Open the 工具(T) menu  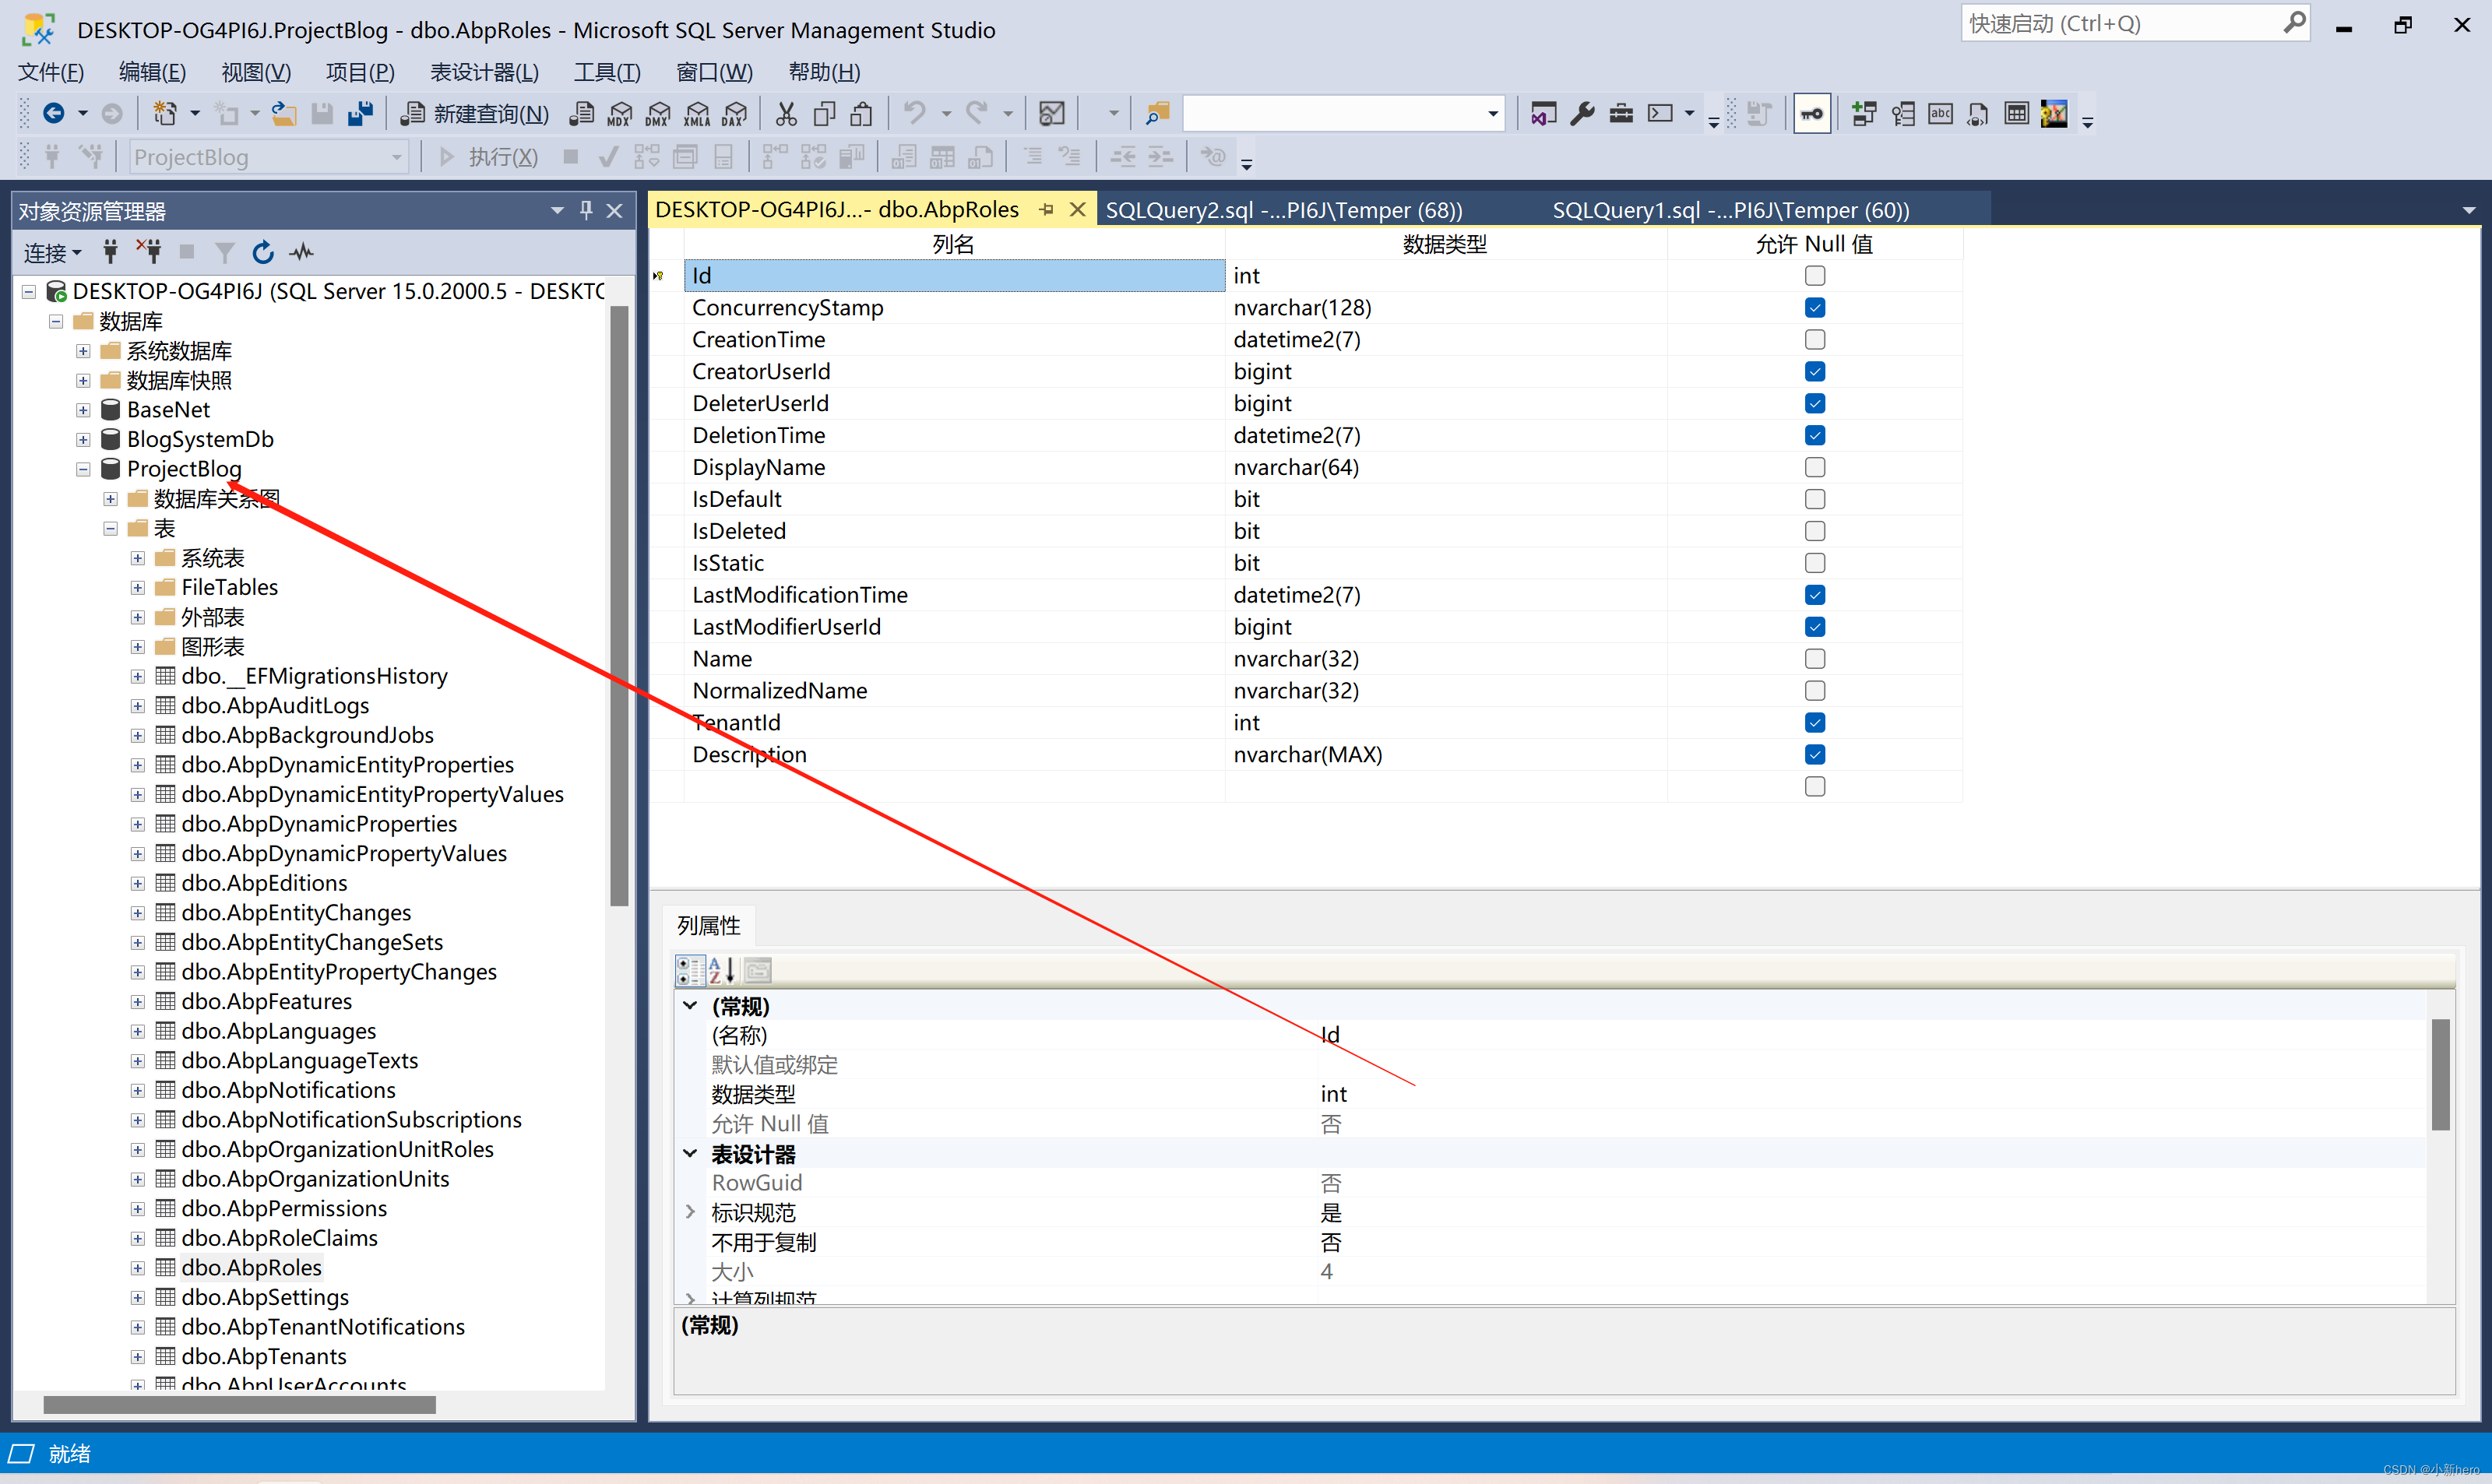[607, 72]
